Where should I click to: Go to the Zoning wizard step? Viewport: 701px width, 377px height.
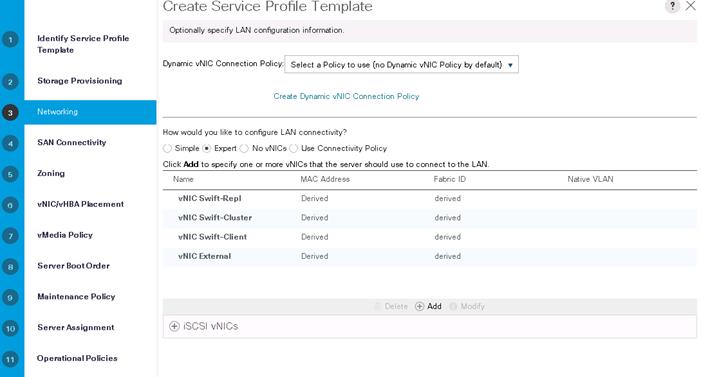[51, 174]
